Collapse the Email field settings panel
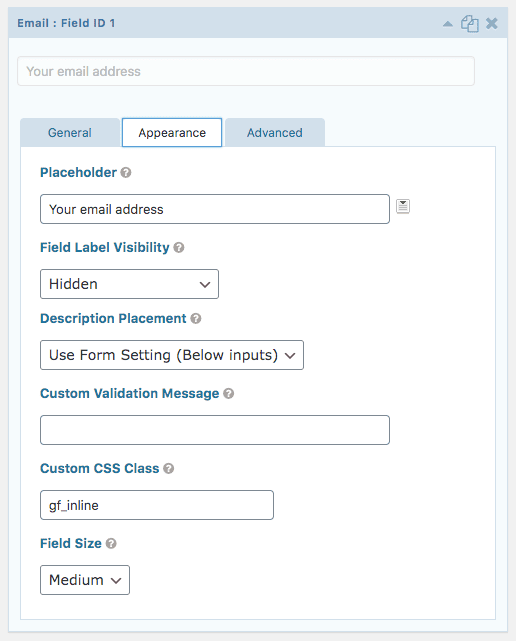This screenshot has width=516, height=641. click(448, 24)
